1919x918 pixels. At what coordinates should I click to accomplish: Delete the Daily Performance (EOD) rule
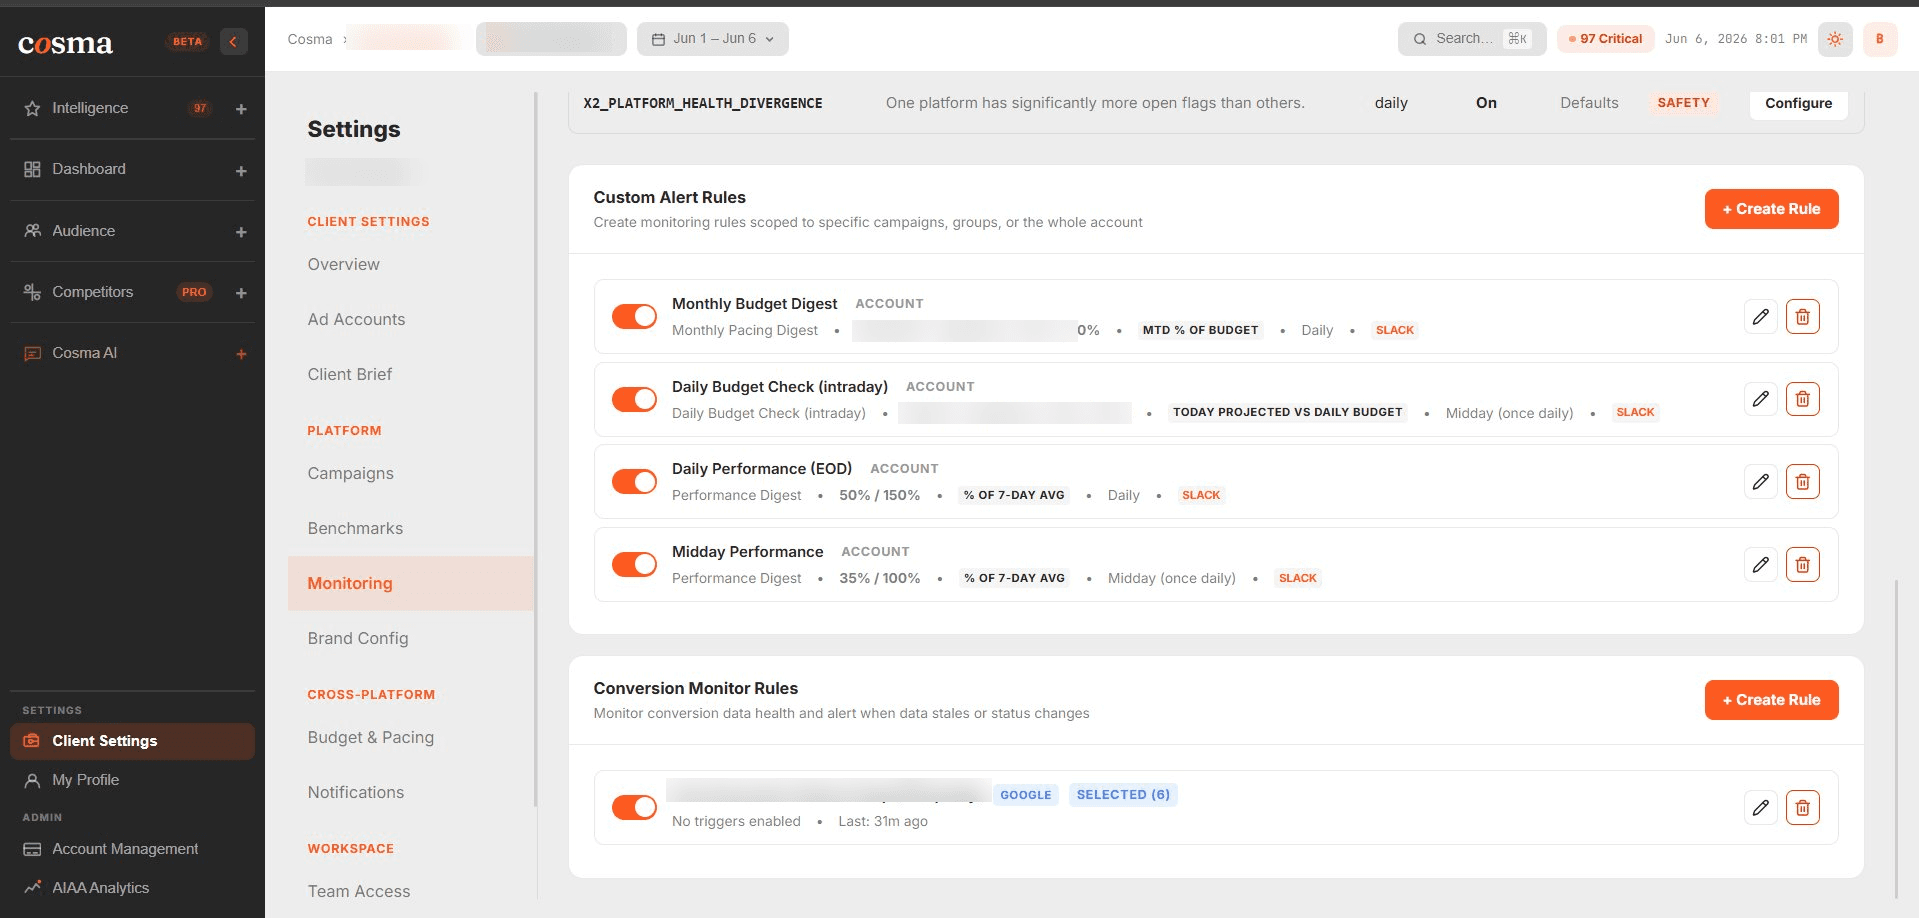point(1803,482)
